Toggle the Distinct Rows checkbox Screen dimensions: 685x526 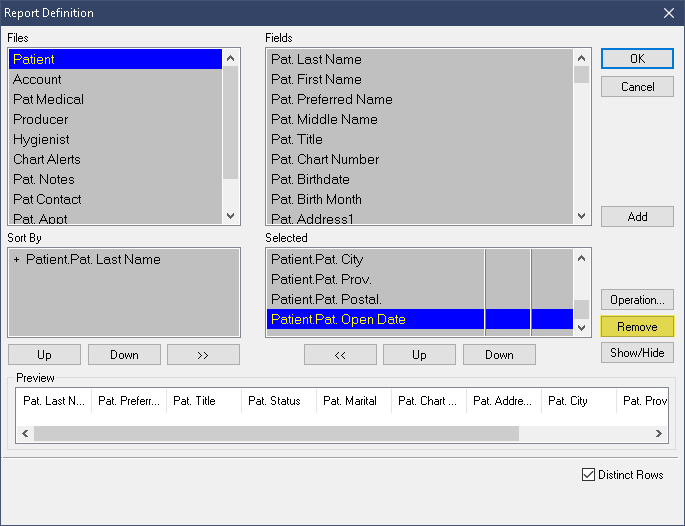tap(588, 475)
